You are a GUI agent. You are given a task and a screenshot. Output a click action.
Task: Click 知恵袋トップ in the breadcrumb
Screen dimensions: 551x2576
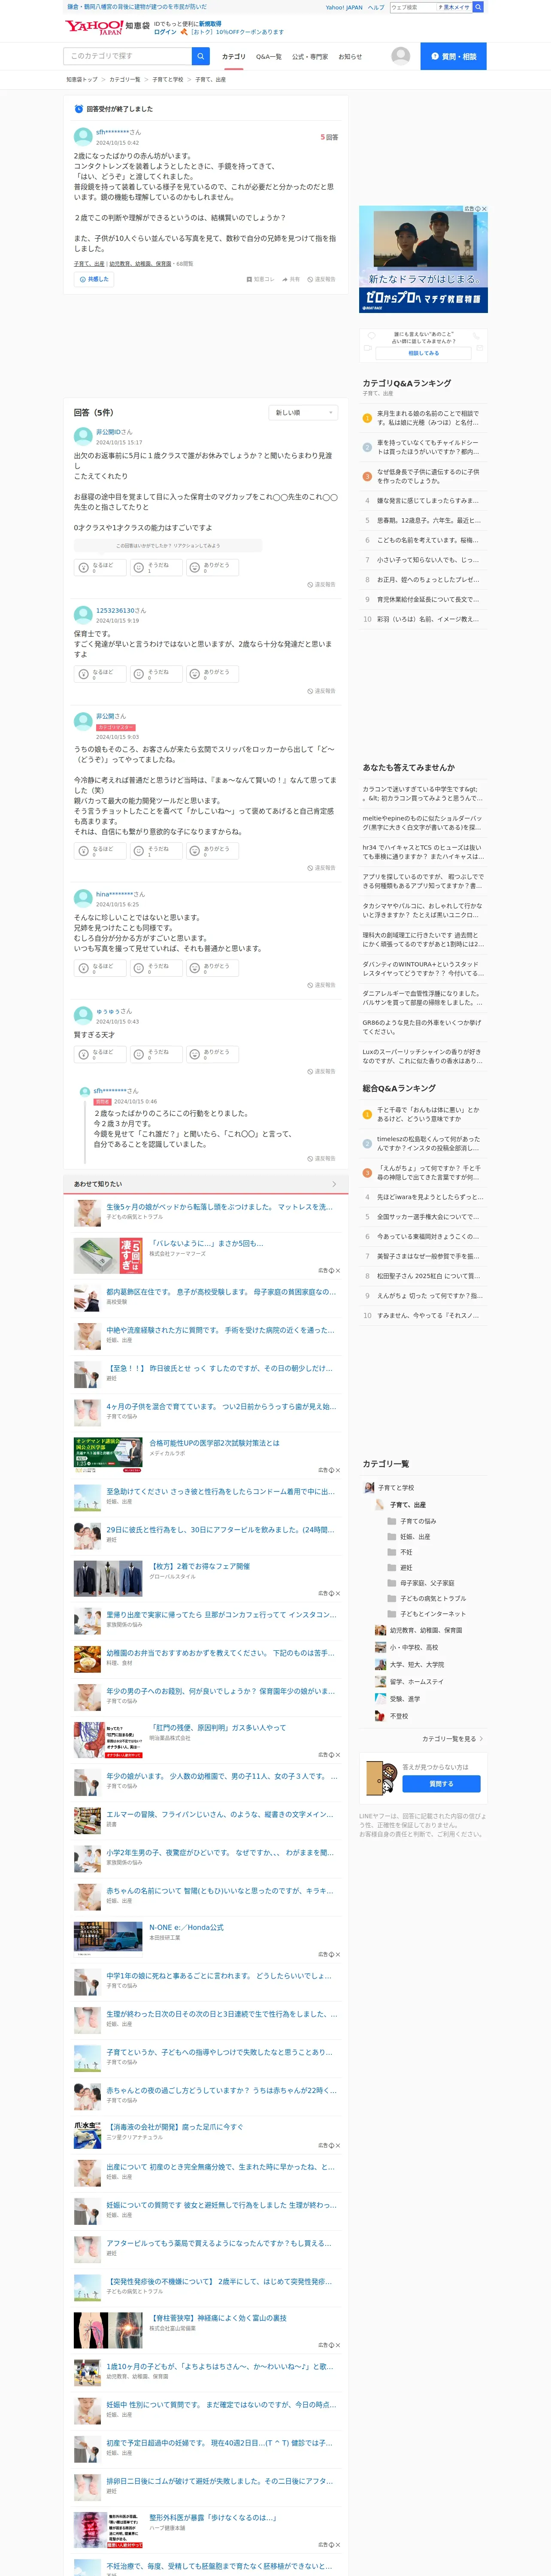pos(82,79)
